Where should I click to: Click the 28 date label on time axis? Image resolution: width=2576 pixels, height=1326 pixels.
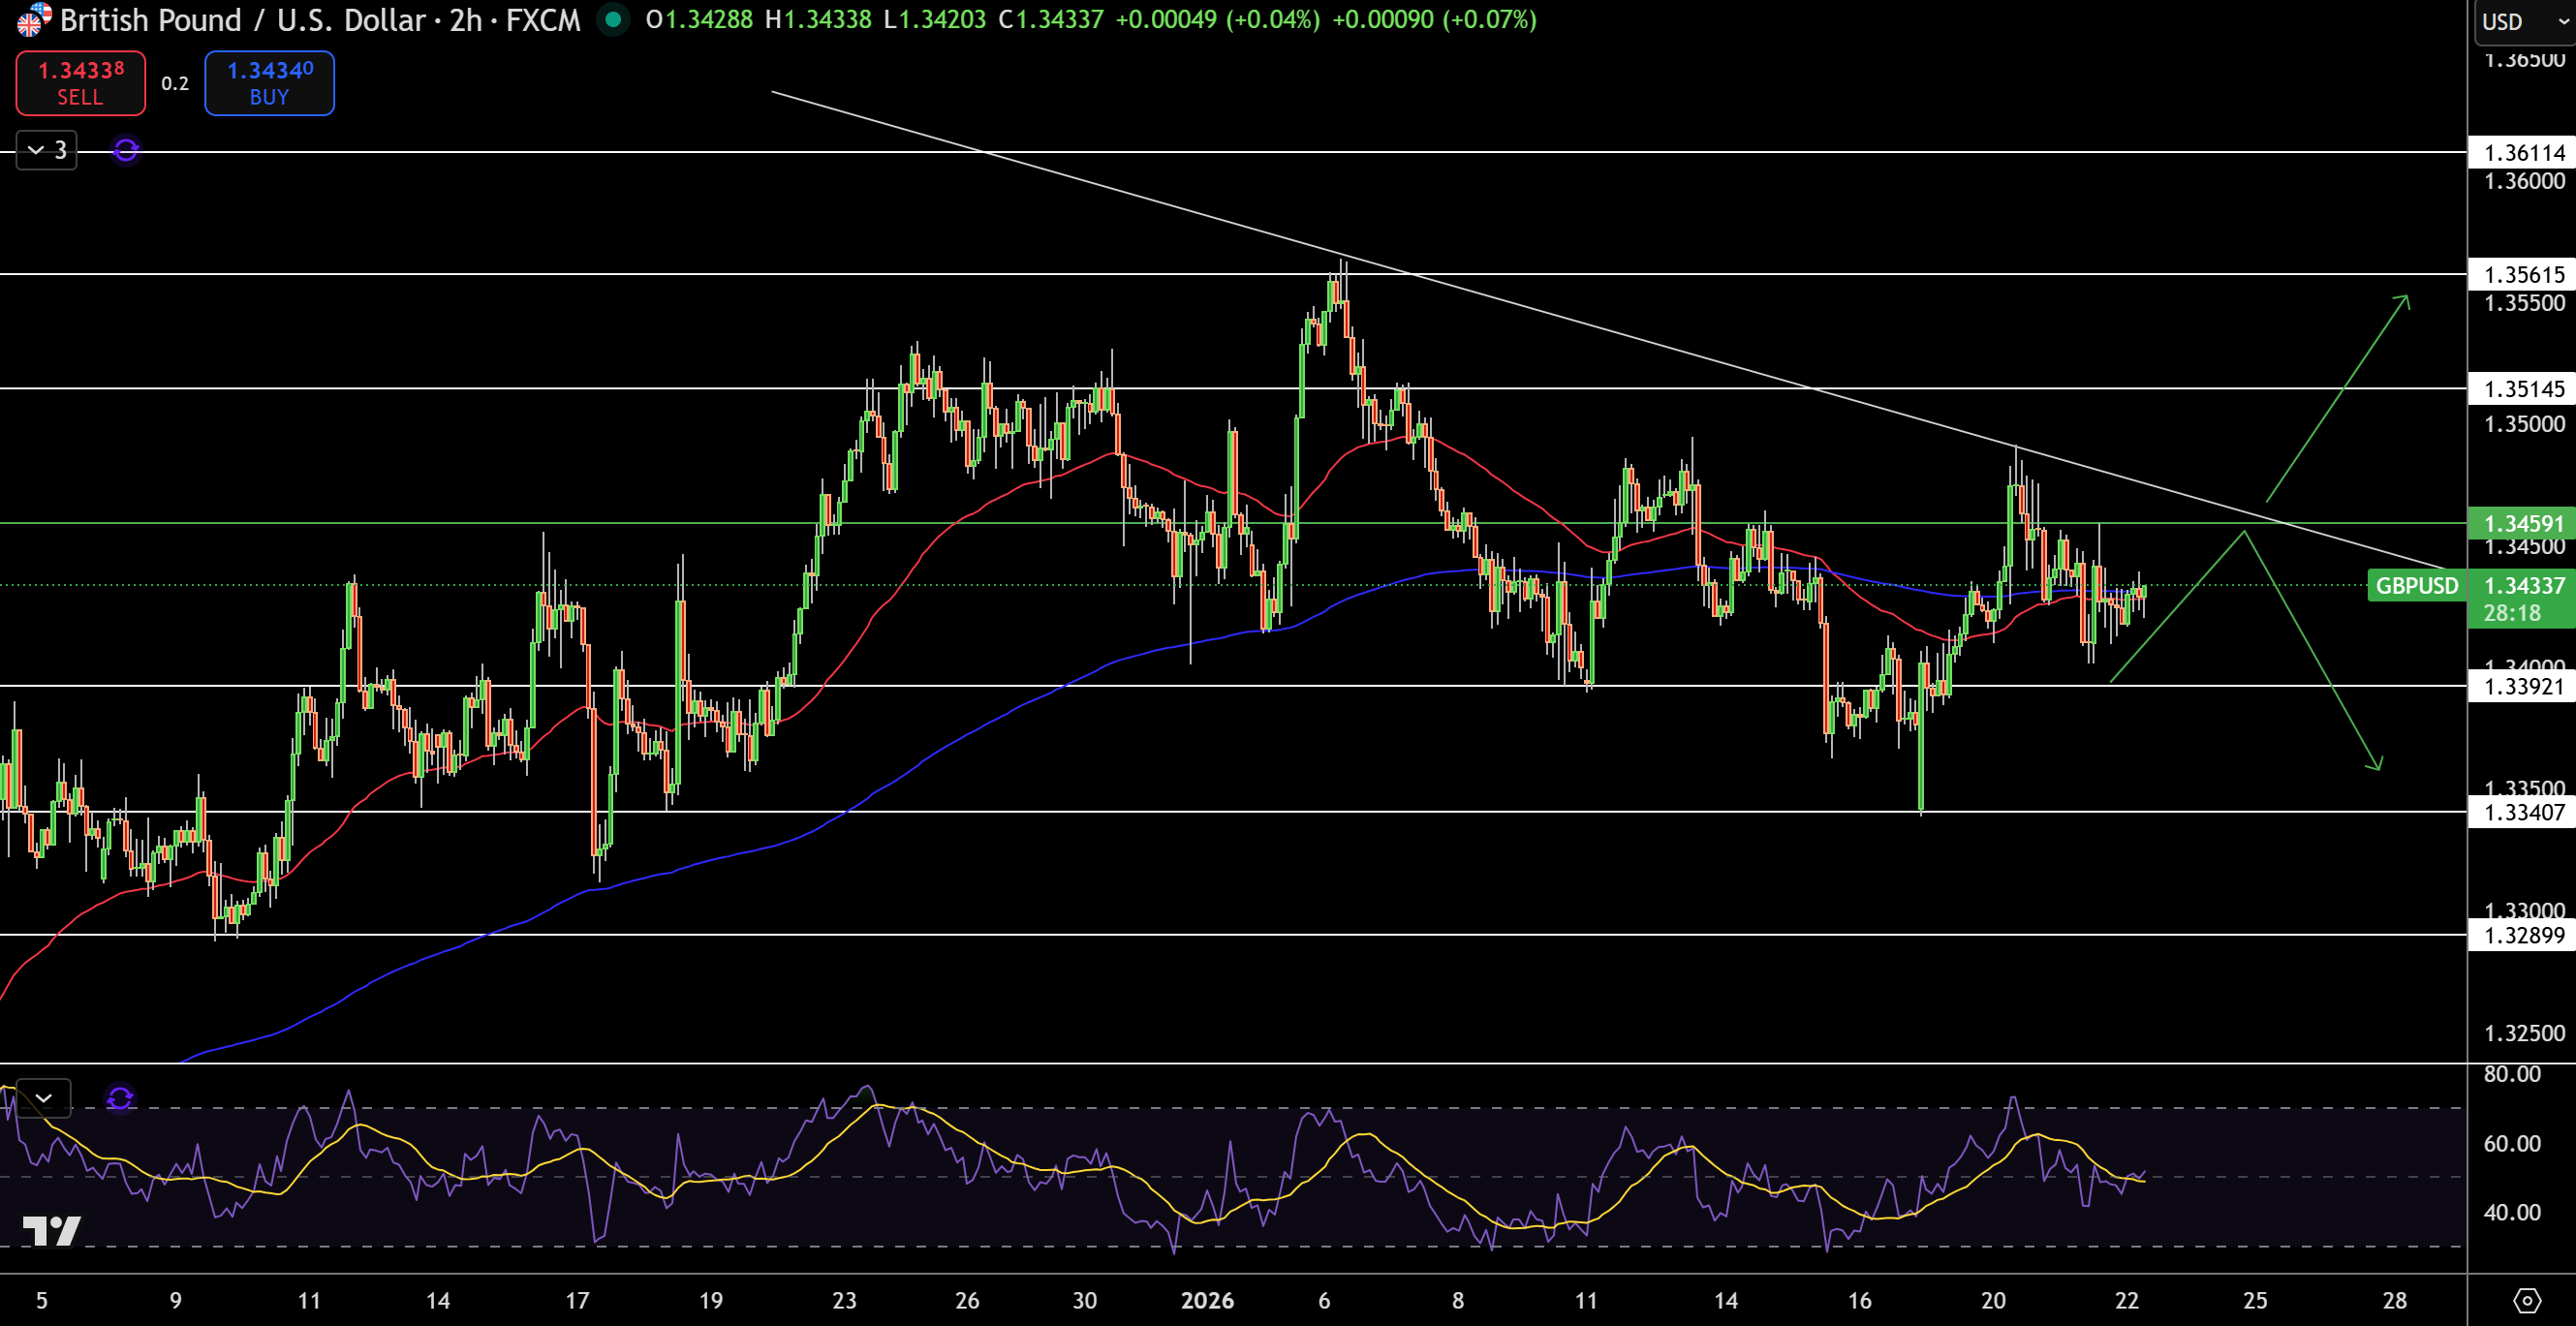(2394, 1300)
